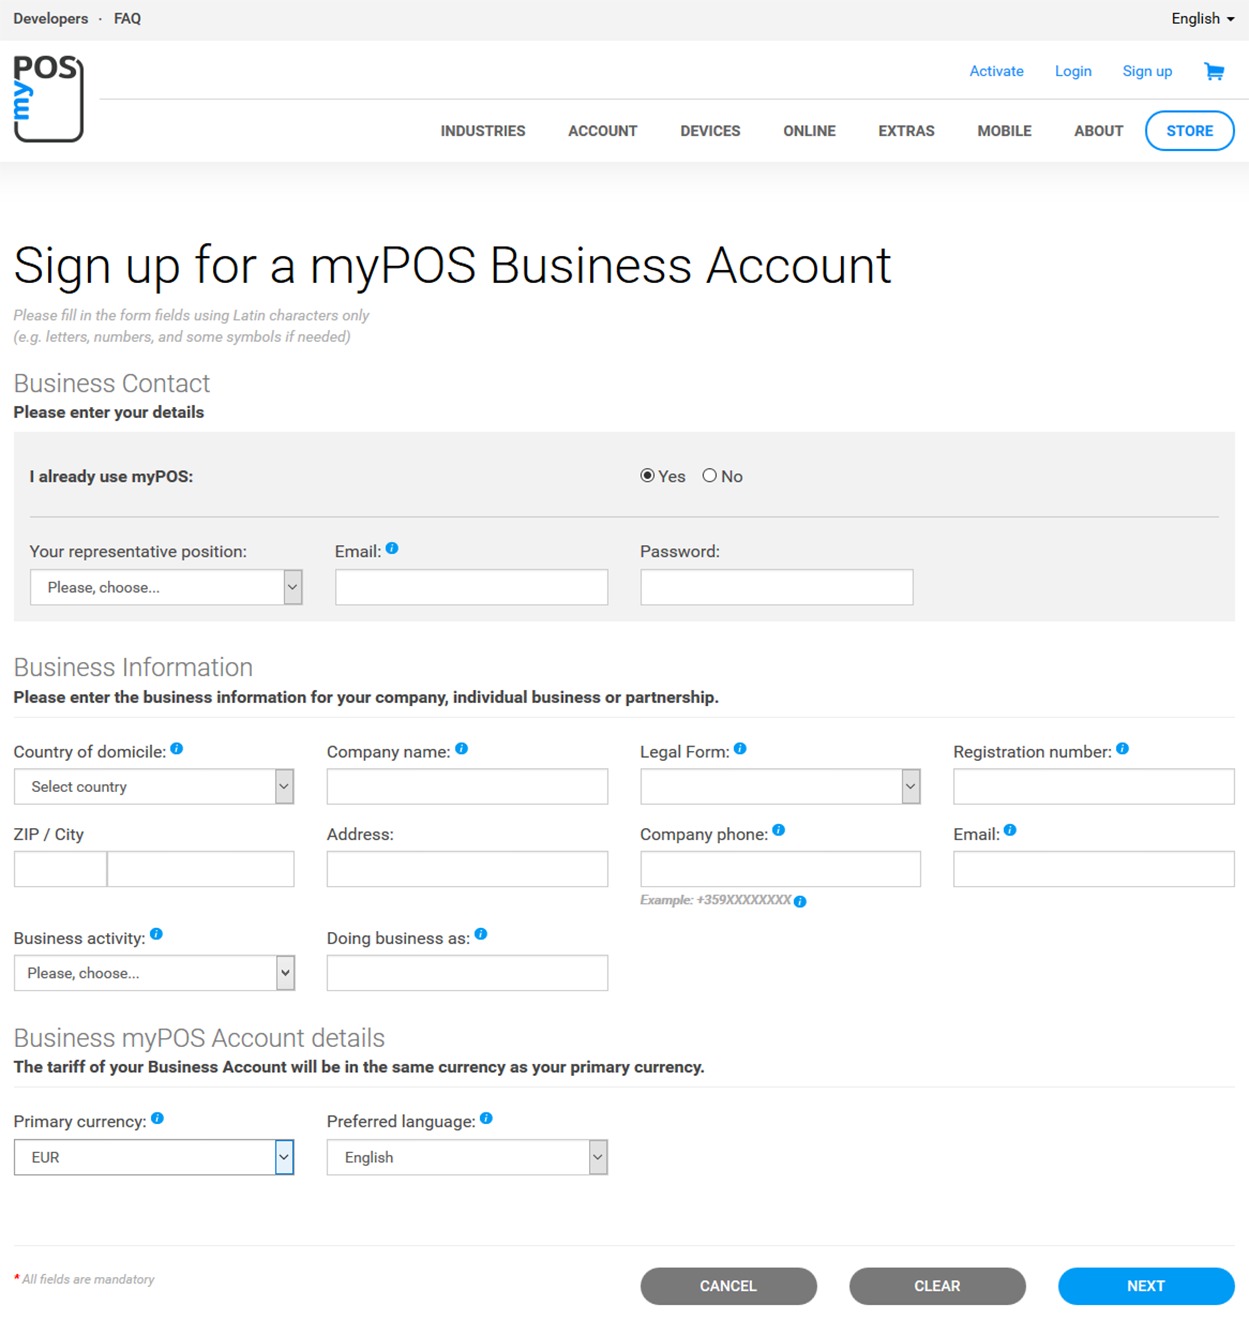Focus the ZIP code field
The height and width of the screenshot is (1319, 1249).
(60, 869)
